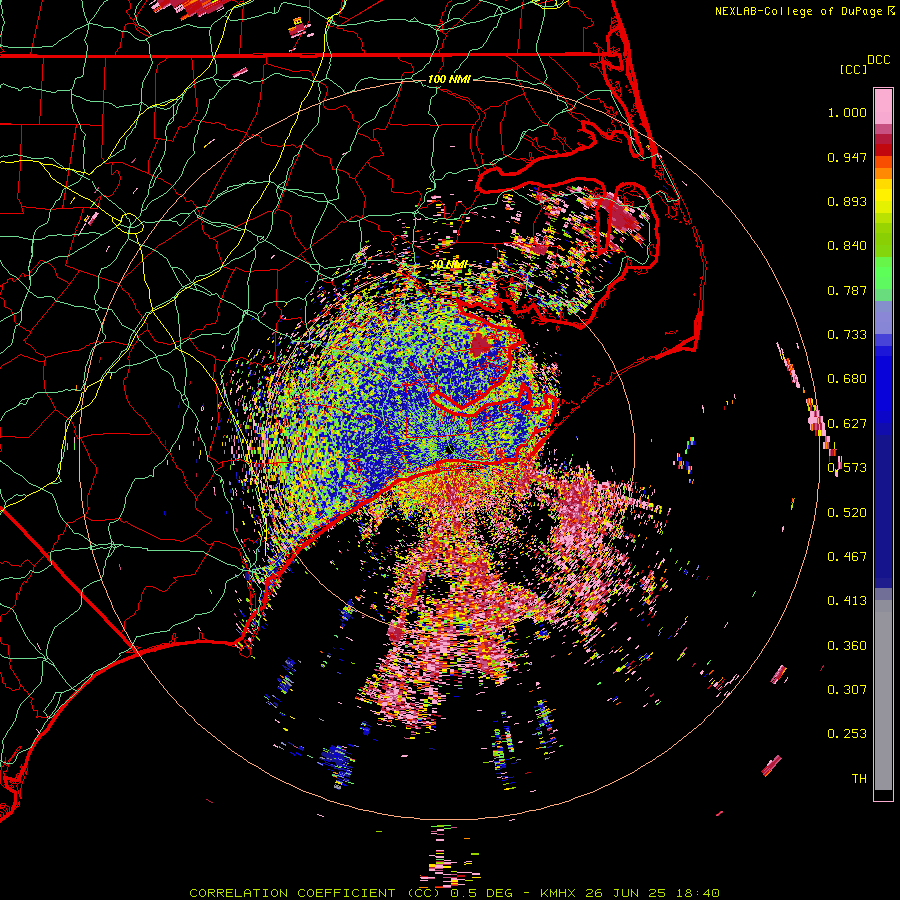Click the NEXLAB-College of DuPage credit text

(800, 11)
